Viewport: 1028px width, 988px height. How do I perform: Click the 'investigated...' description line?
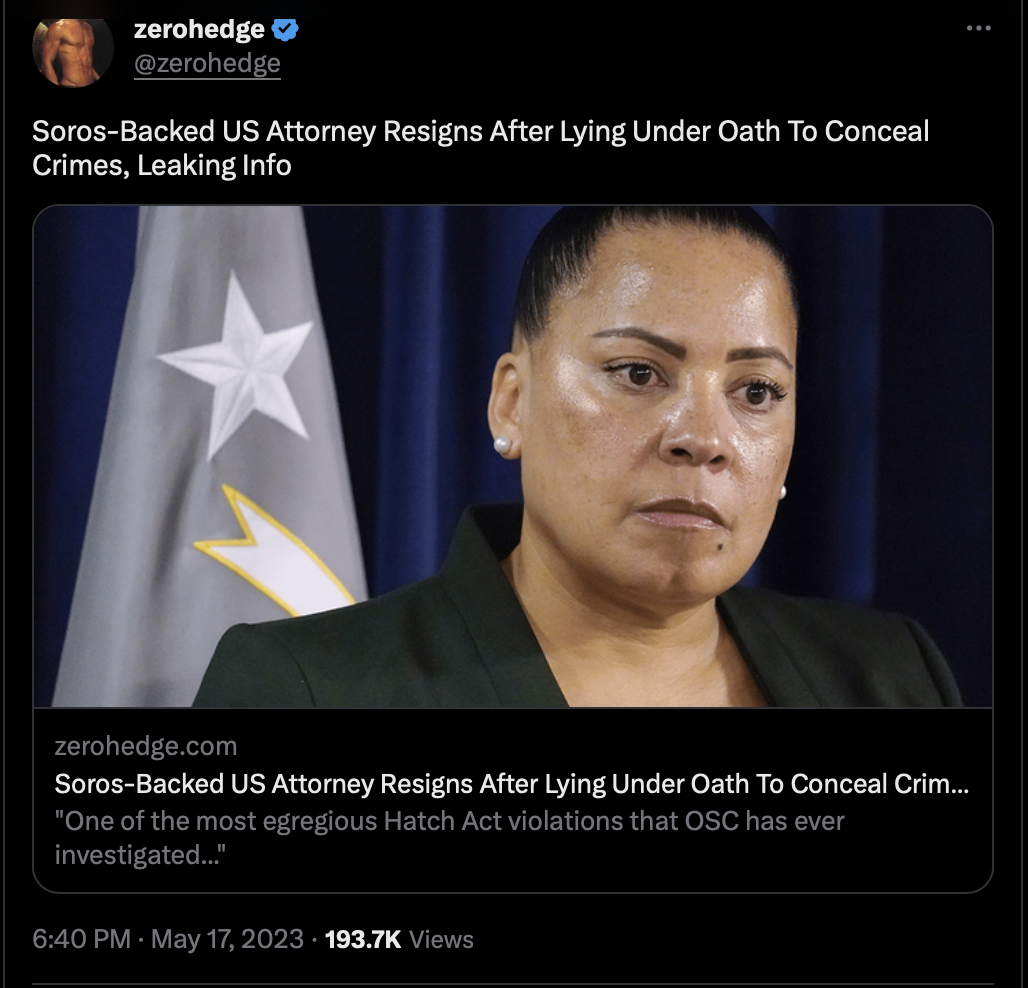[140, 855]
